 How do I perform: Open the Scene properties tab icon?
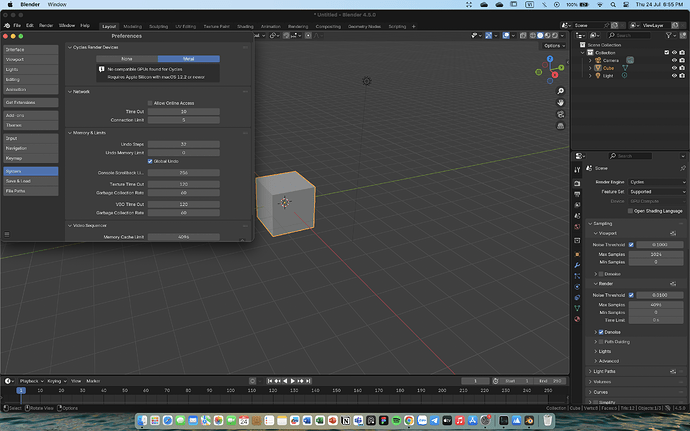(x=577, y=216)
